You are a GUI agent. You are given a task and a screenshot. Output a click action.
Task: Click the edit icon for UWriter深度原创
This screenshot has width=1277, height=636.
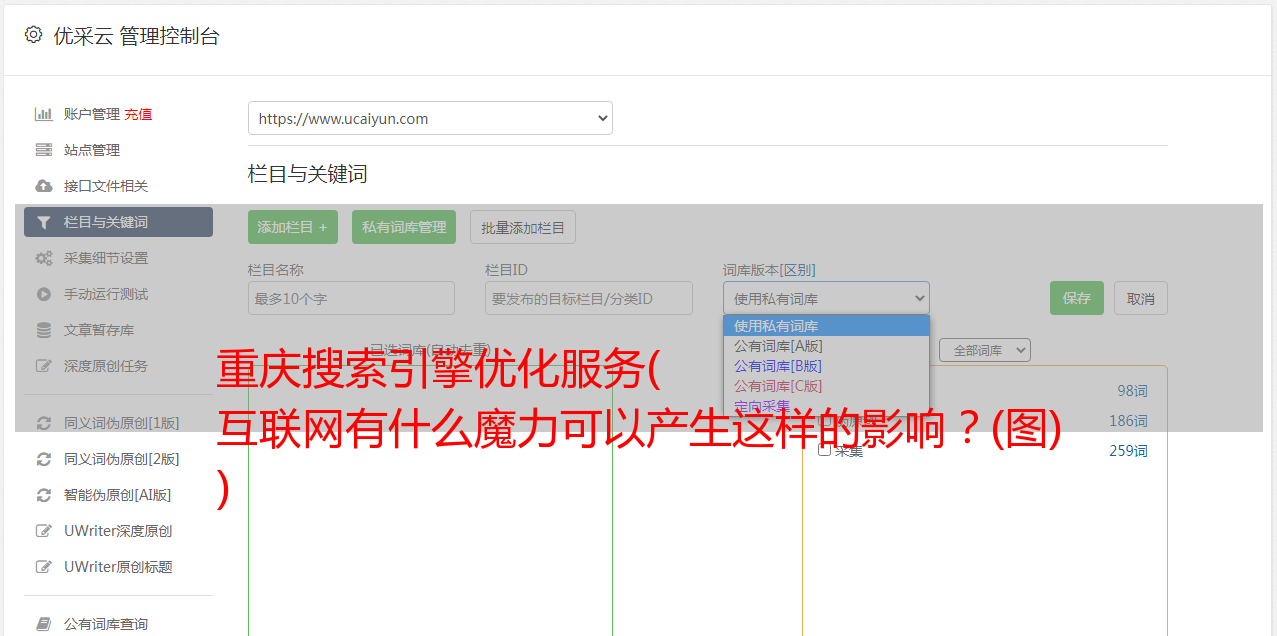(43, 531)
